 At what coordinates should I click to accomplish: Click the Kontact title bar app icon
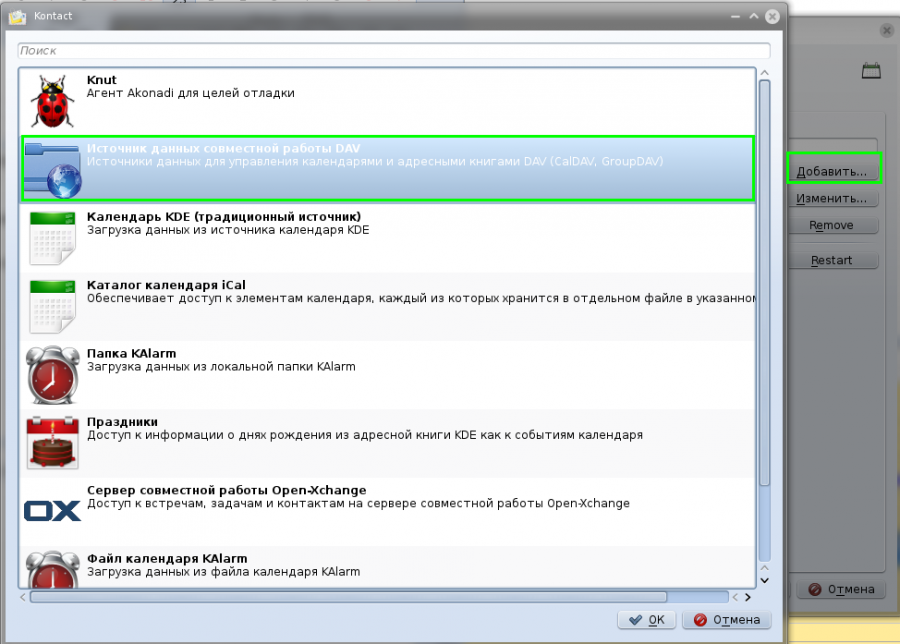click(x=17, y=17)
